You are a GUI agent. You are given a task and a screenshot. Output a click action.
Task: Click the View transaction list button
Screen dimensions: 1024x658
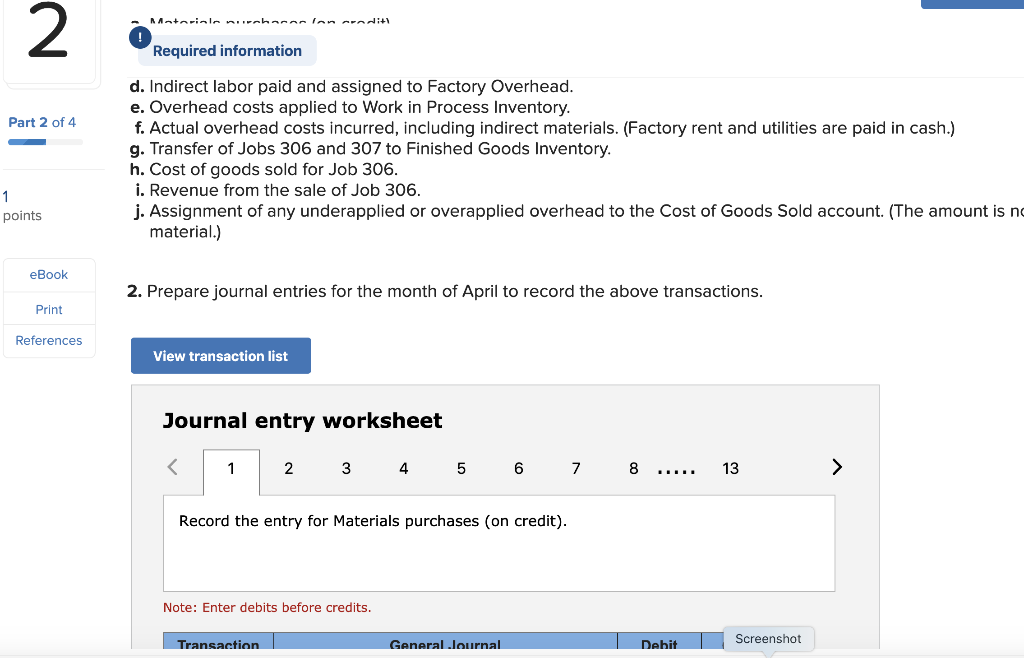(220, 355)
